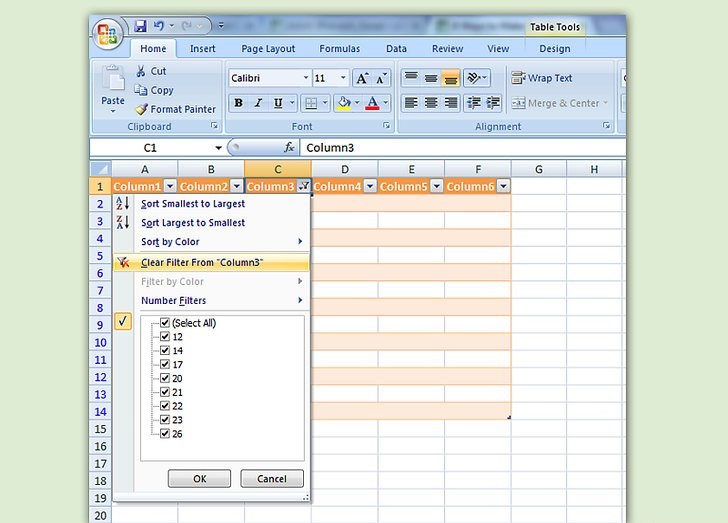This screenshot has width=728, height=523.
Task: Open the Clipboard dialog launcher
Action: coord(214,125)
